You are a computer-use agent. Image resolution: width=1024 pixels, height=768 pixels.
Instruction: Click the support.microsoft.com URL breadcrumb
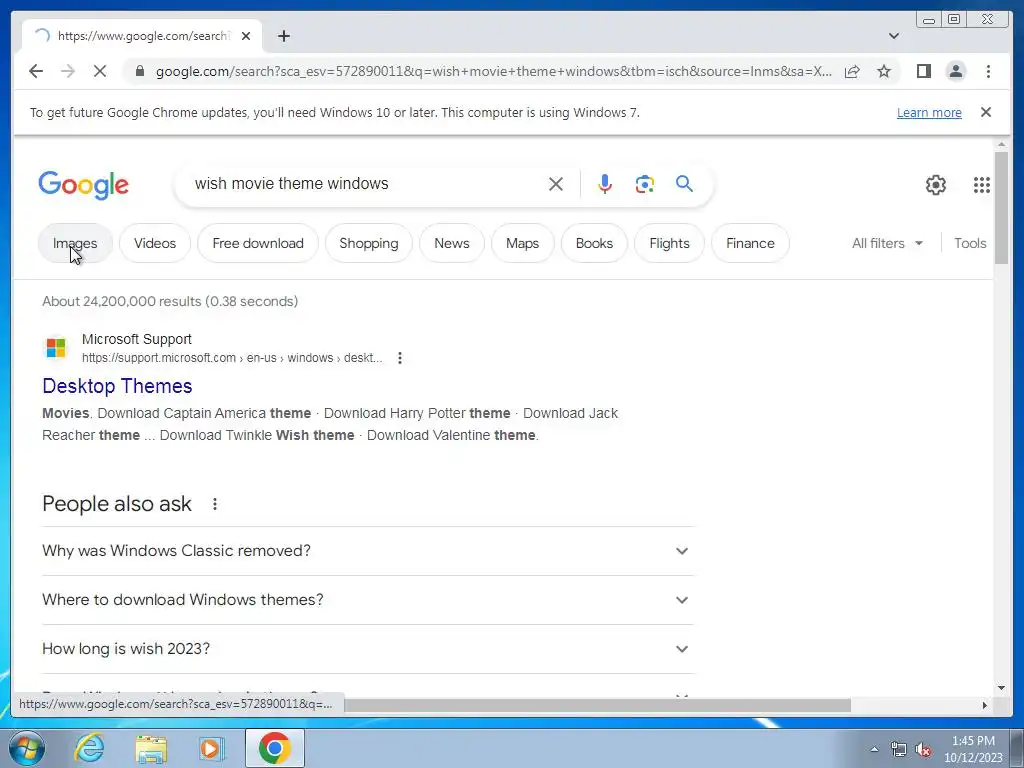click(232, 358)
